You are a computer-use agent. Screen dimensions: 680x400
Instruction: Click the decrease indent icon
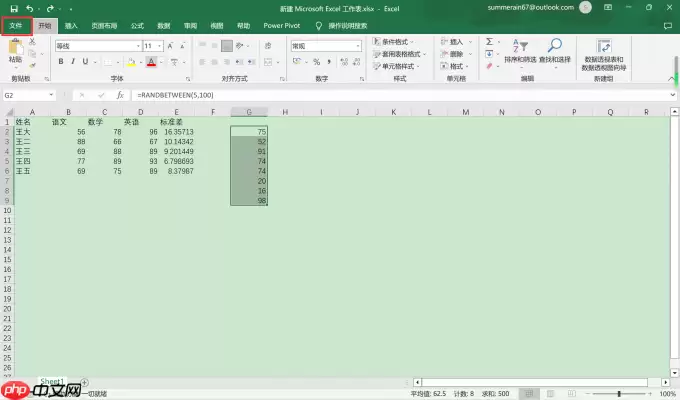tap(239, 62)
